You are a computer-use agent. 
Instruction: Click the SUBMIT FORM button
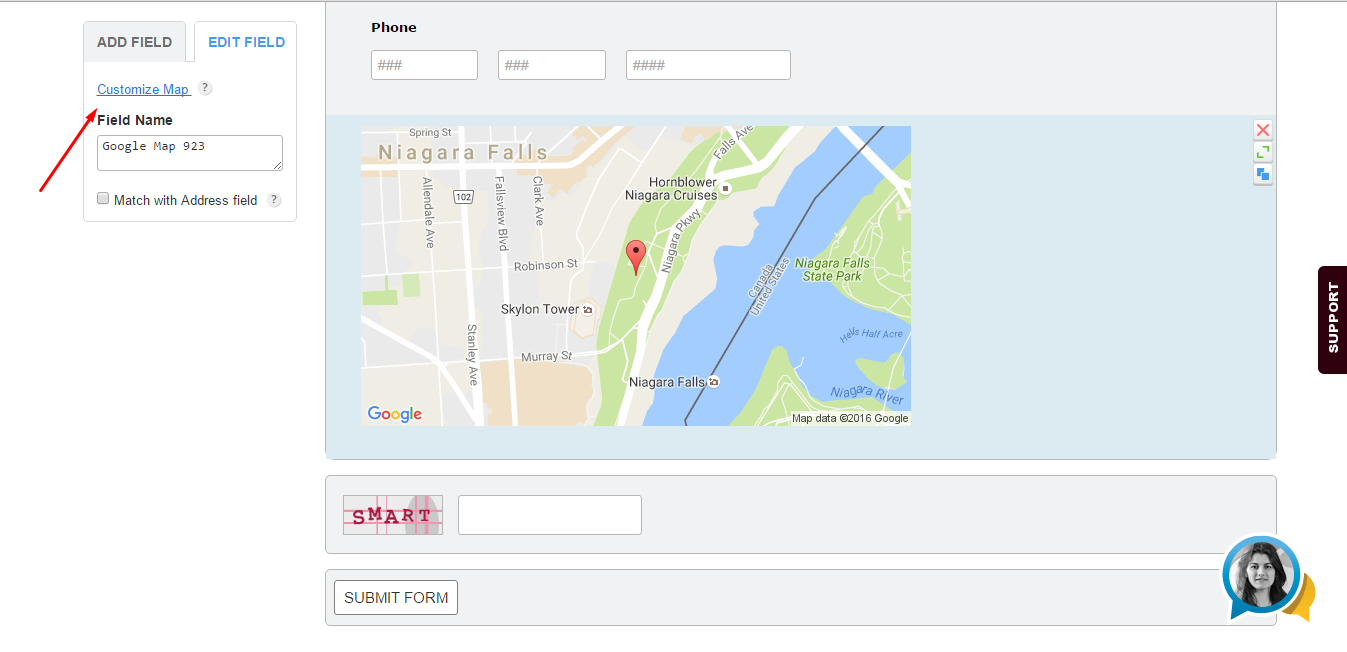click(396, 598)
